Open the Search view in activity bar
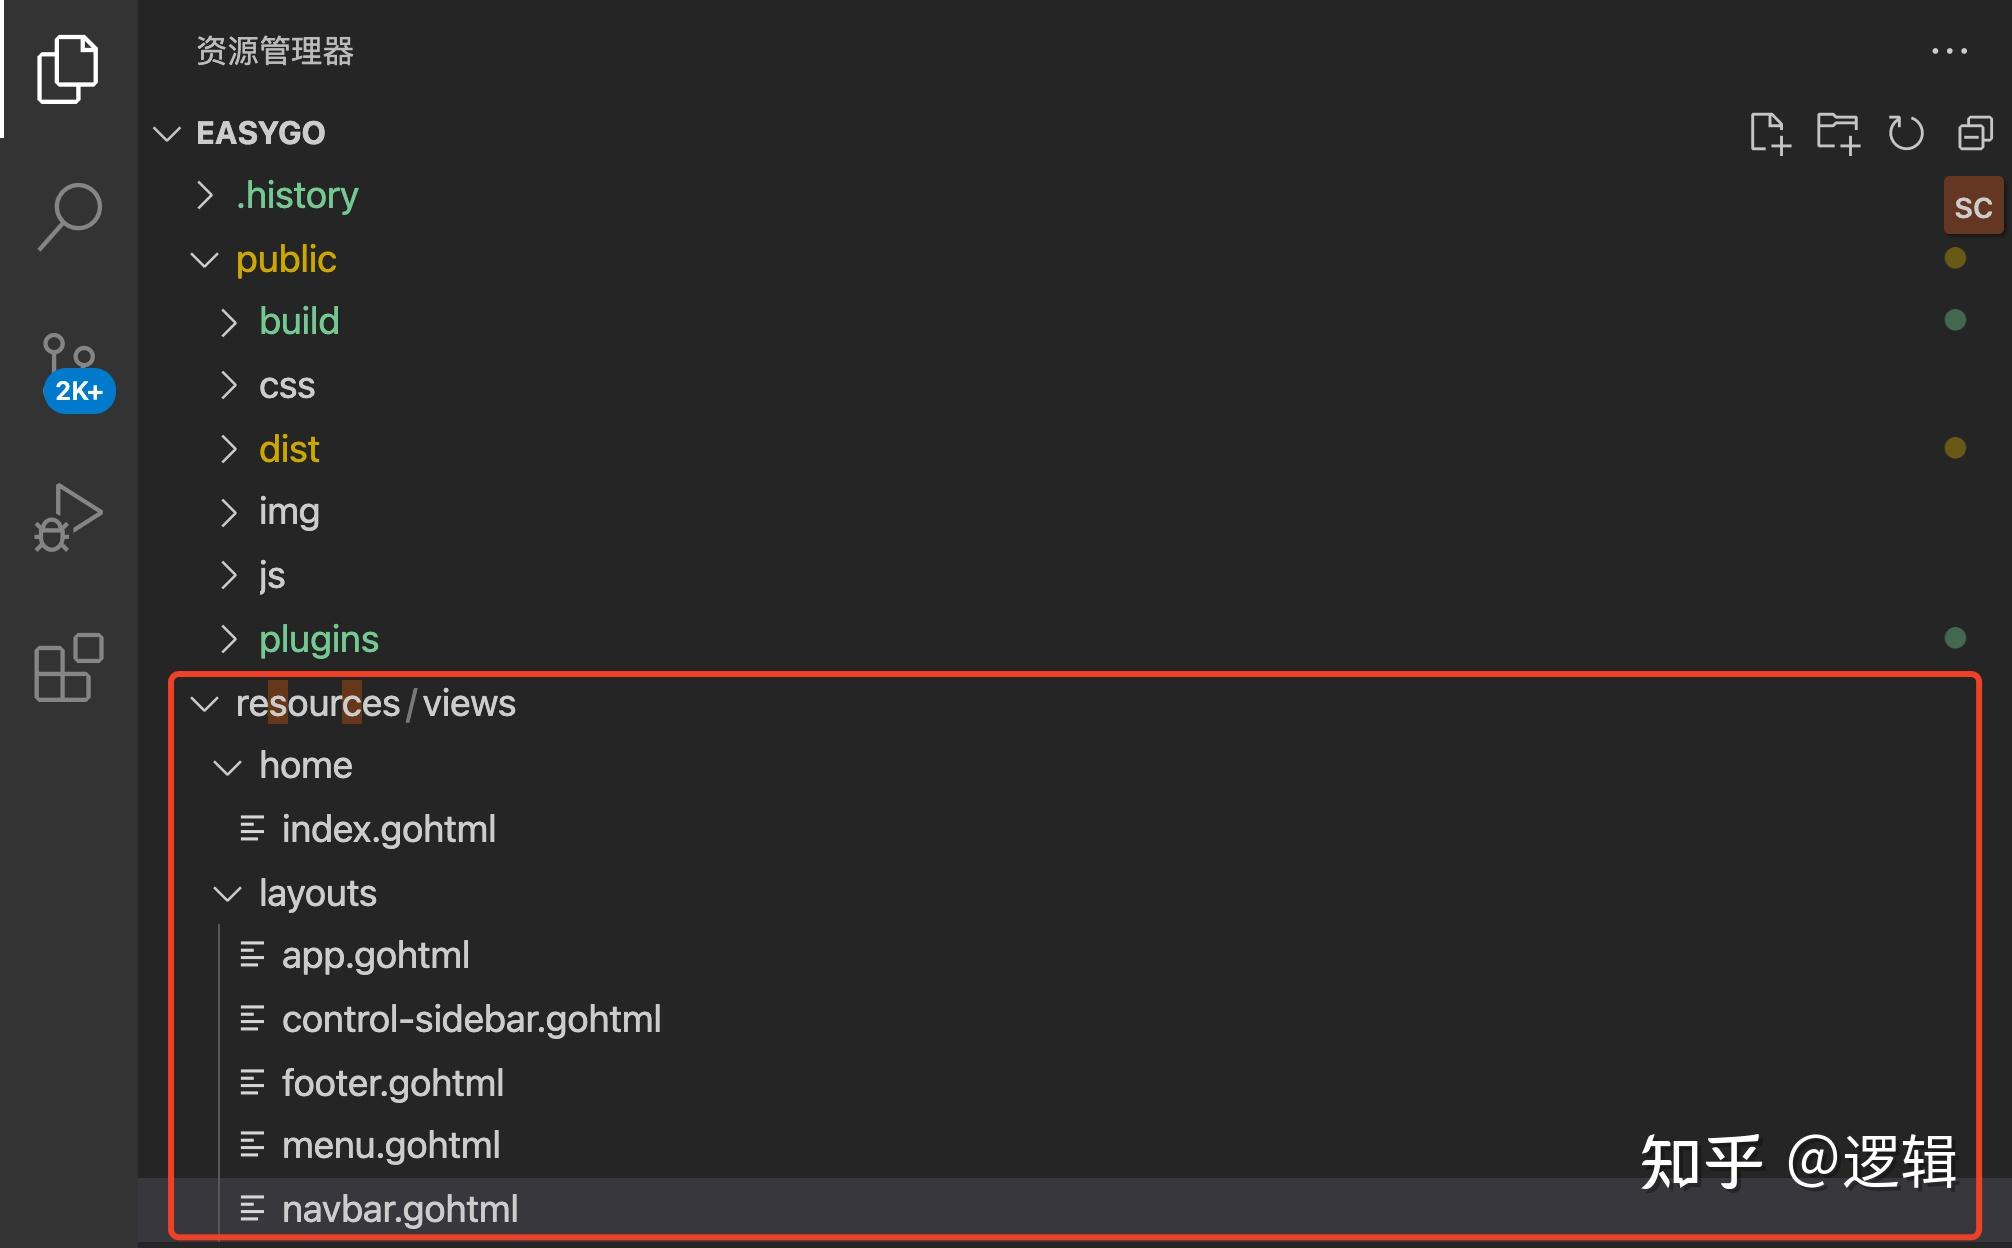Image resolution: width=2012 pixels, height=1248 pixels. pos(68,216)
